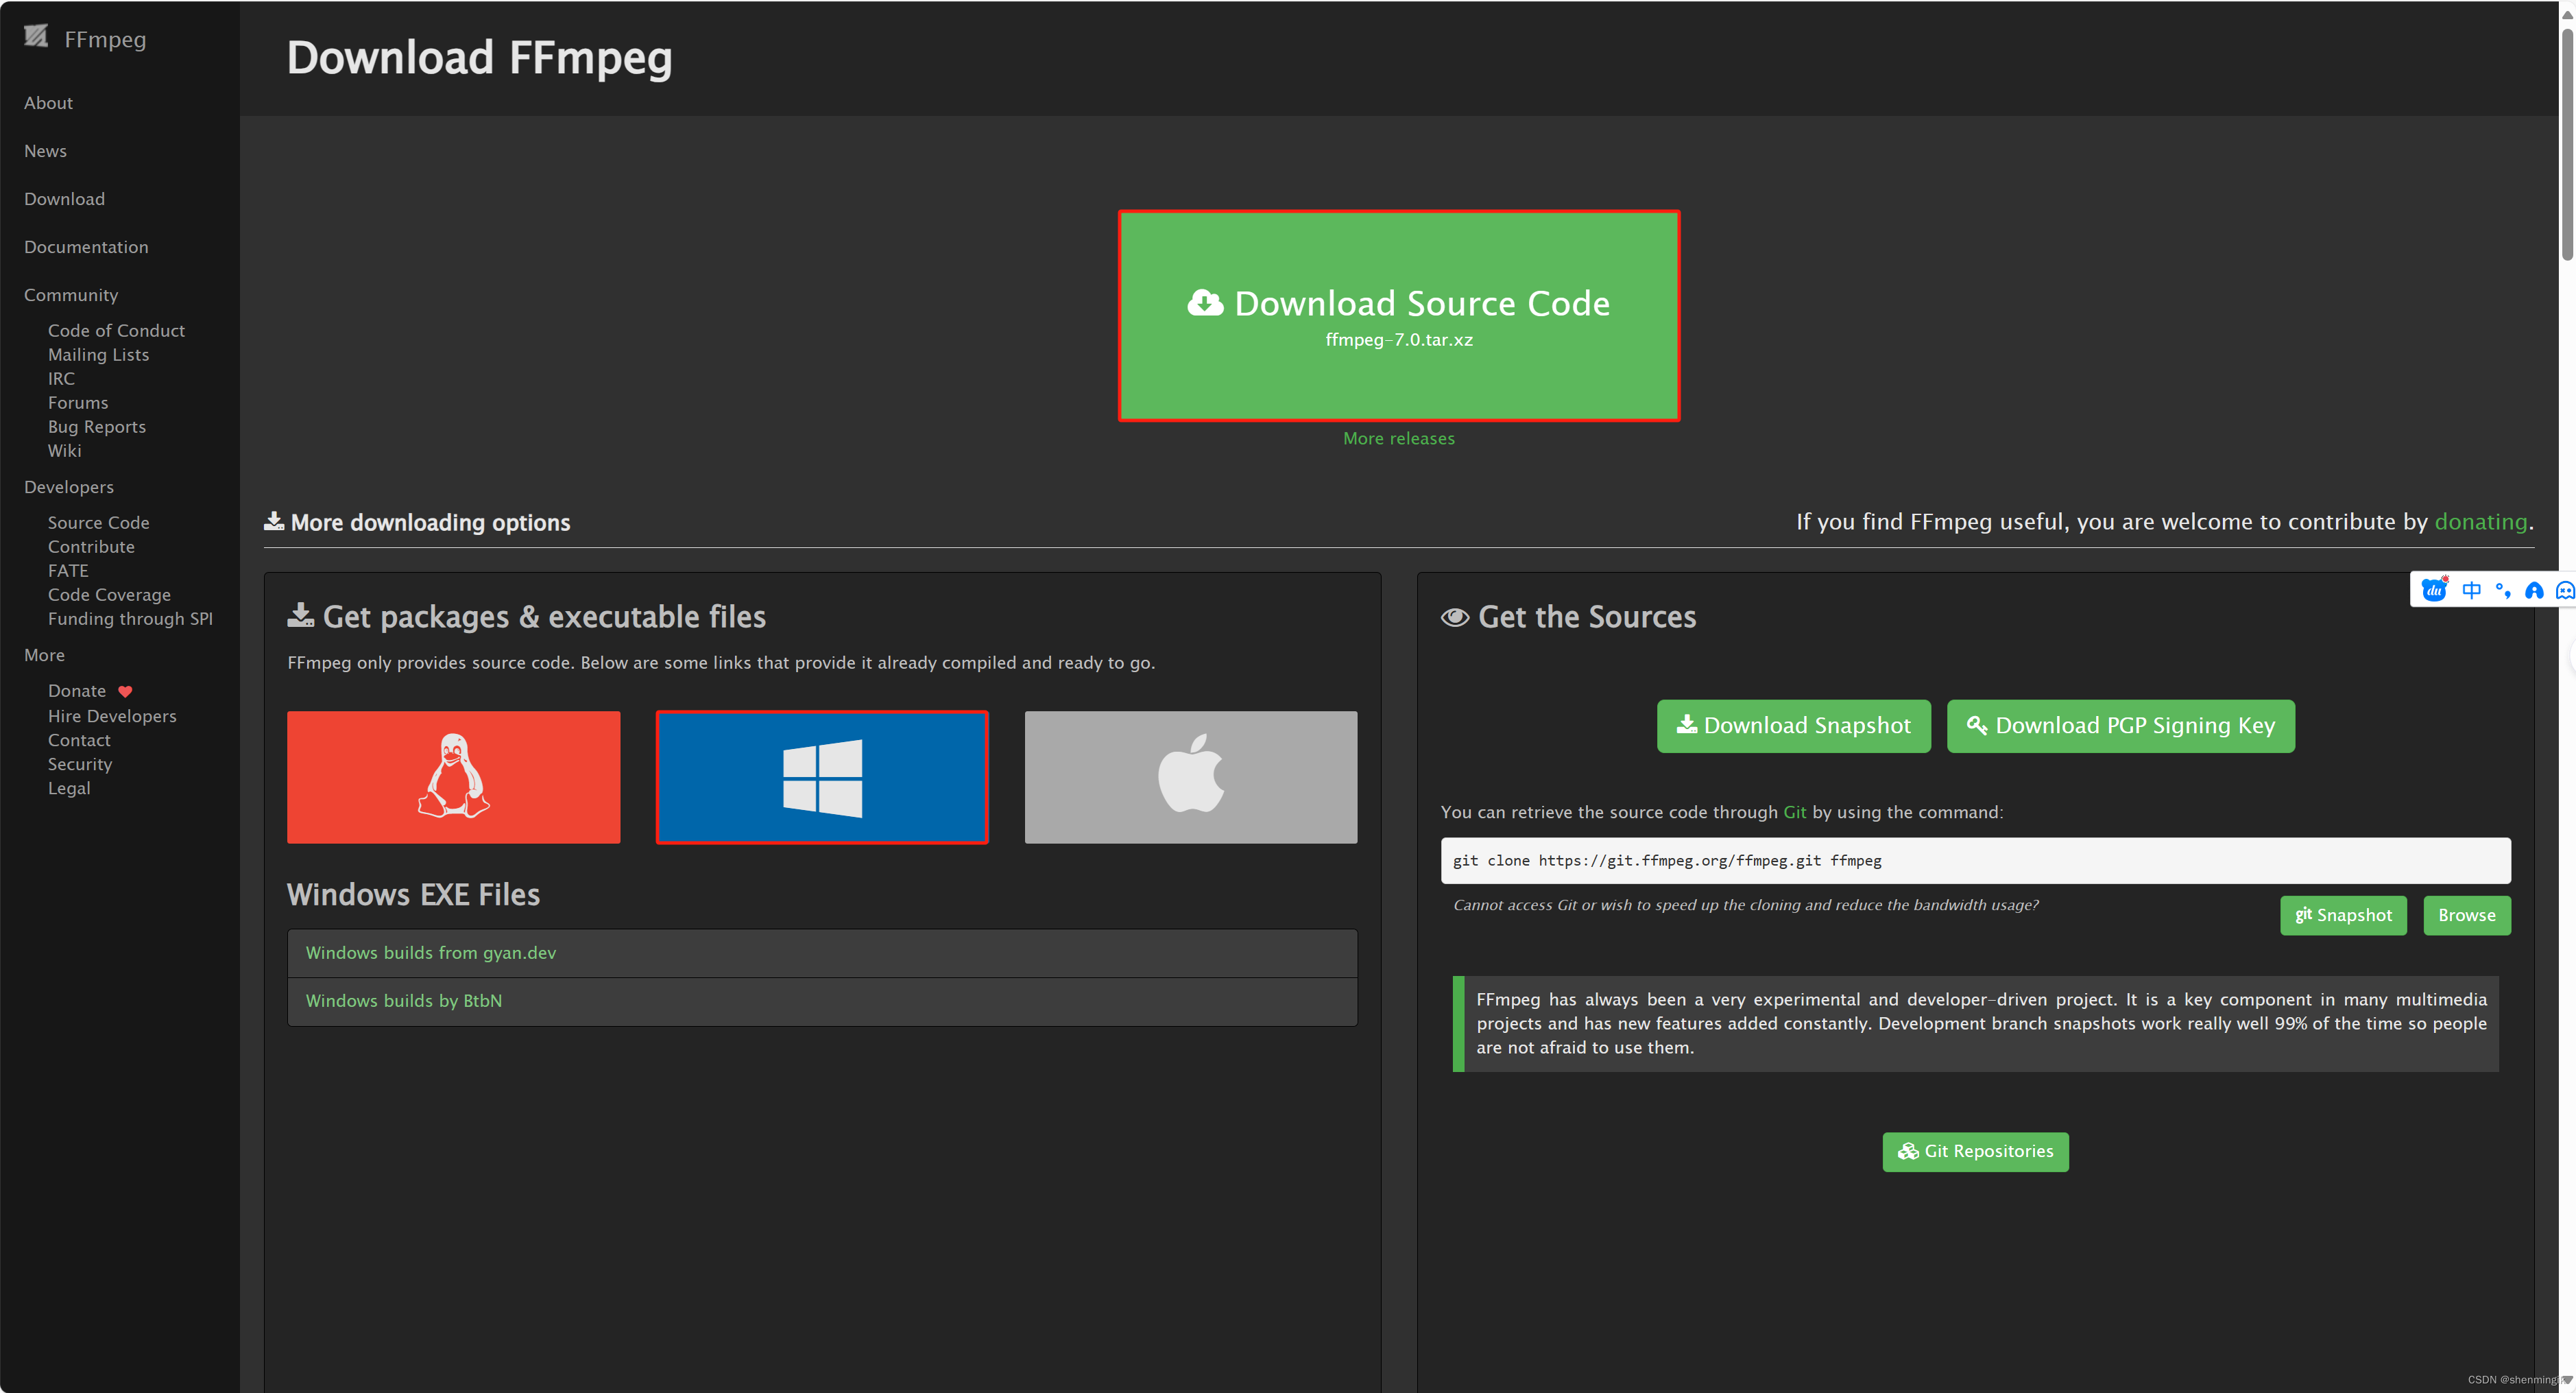The width and height of the screenshot is (2576, 1393).
Task: Open the More releases link
Action: point(1398,438)
